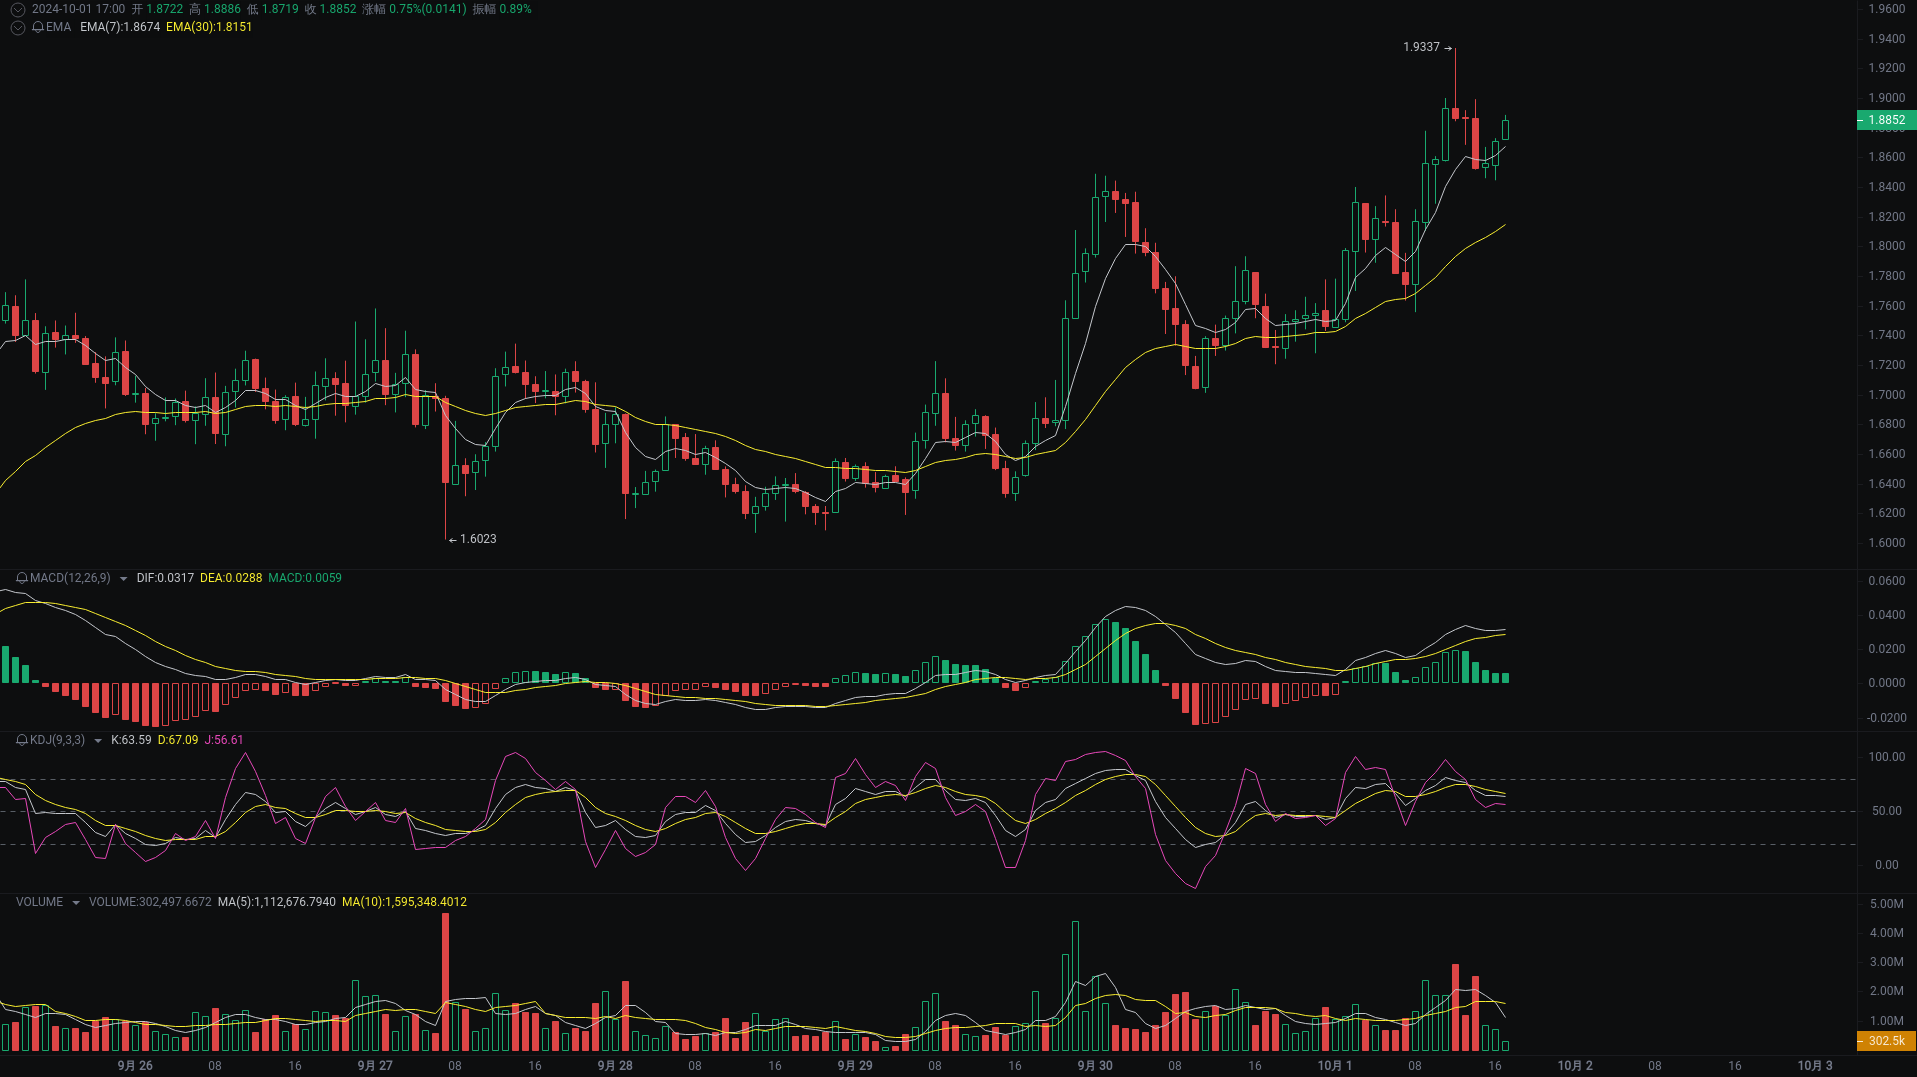Click the MA(5):1,112,676.7940 reading
This screenshot has height=1077, width=1917.
coord(277,902)
